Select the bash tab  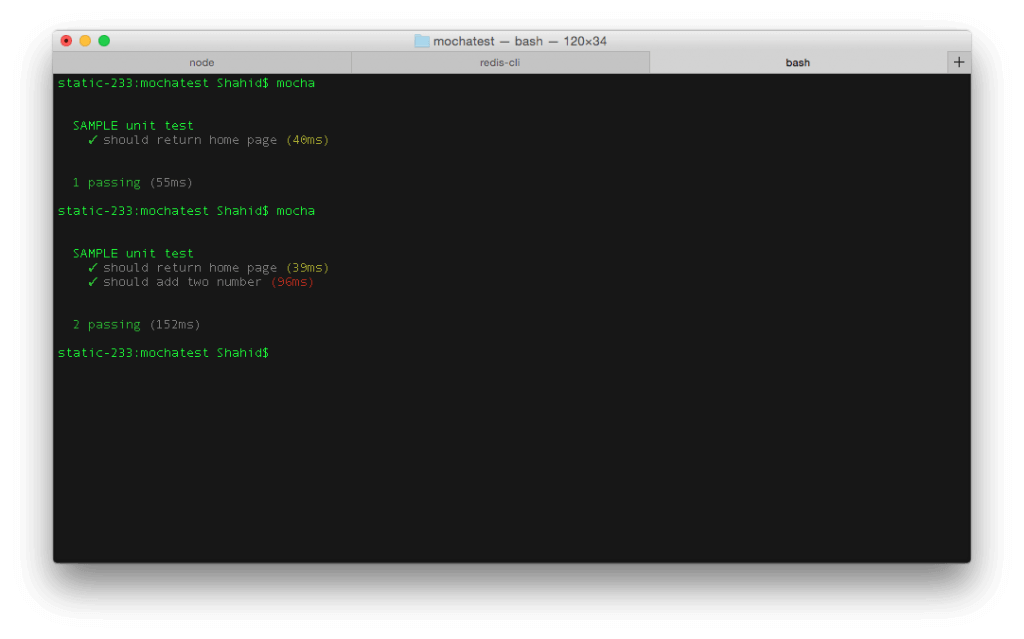coord(797,61)
